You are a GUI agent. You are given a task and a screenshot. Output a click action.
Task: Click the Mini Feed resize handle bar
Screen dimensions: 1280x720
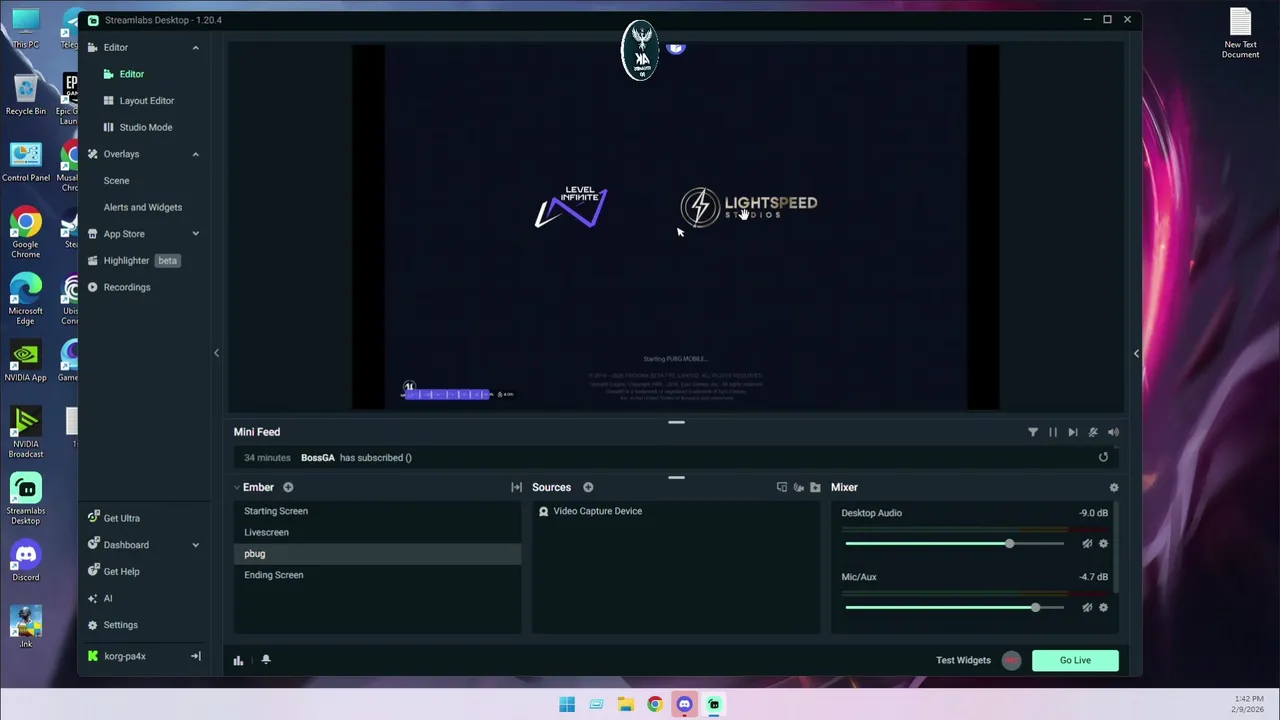coord(676,422)
